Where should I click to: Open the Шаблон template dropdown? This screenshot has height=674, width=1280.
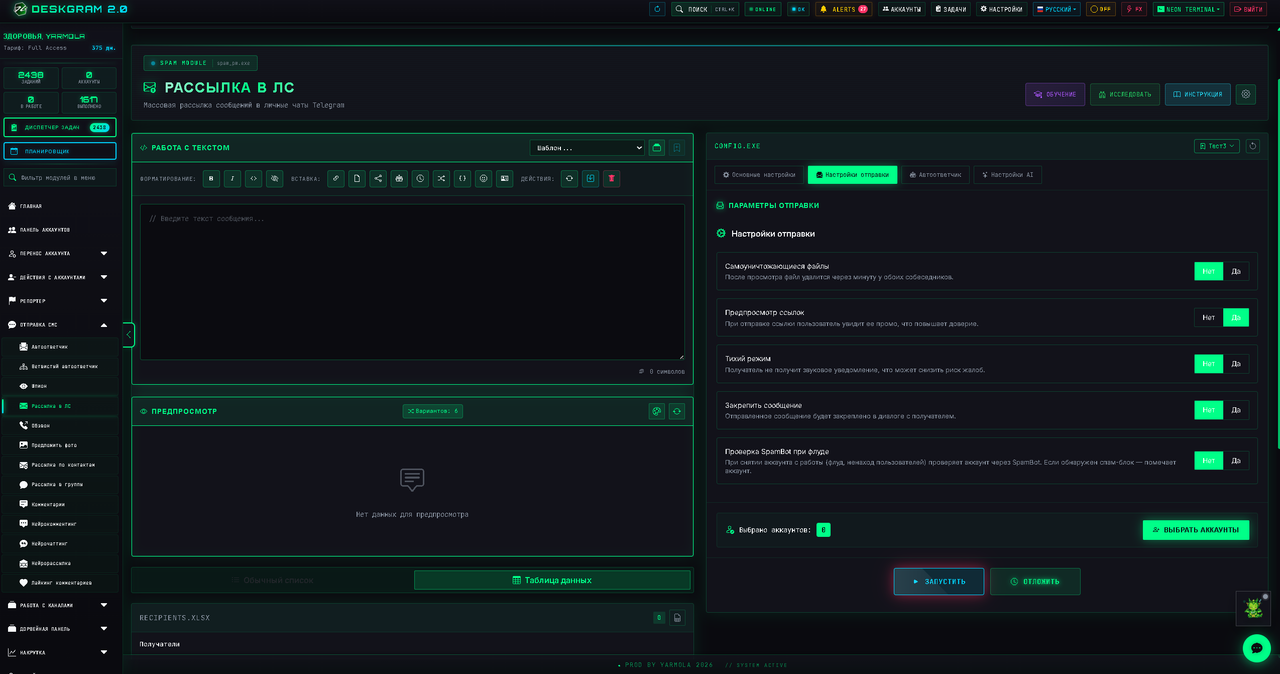(587, 148)
